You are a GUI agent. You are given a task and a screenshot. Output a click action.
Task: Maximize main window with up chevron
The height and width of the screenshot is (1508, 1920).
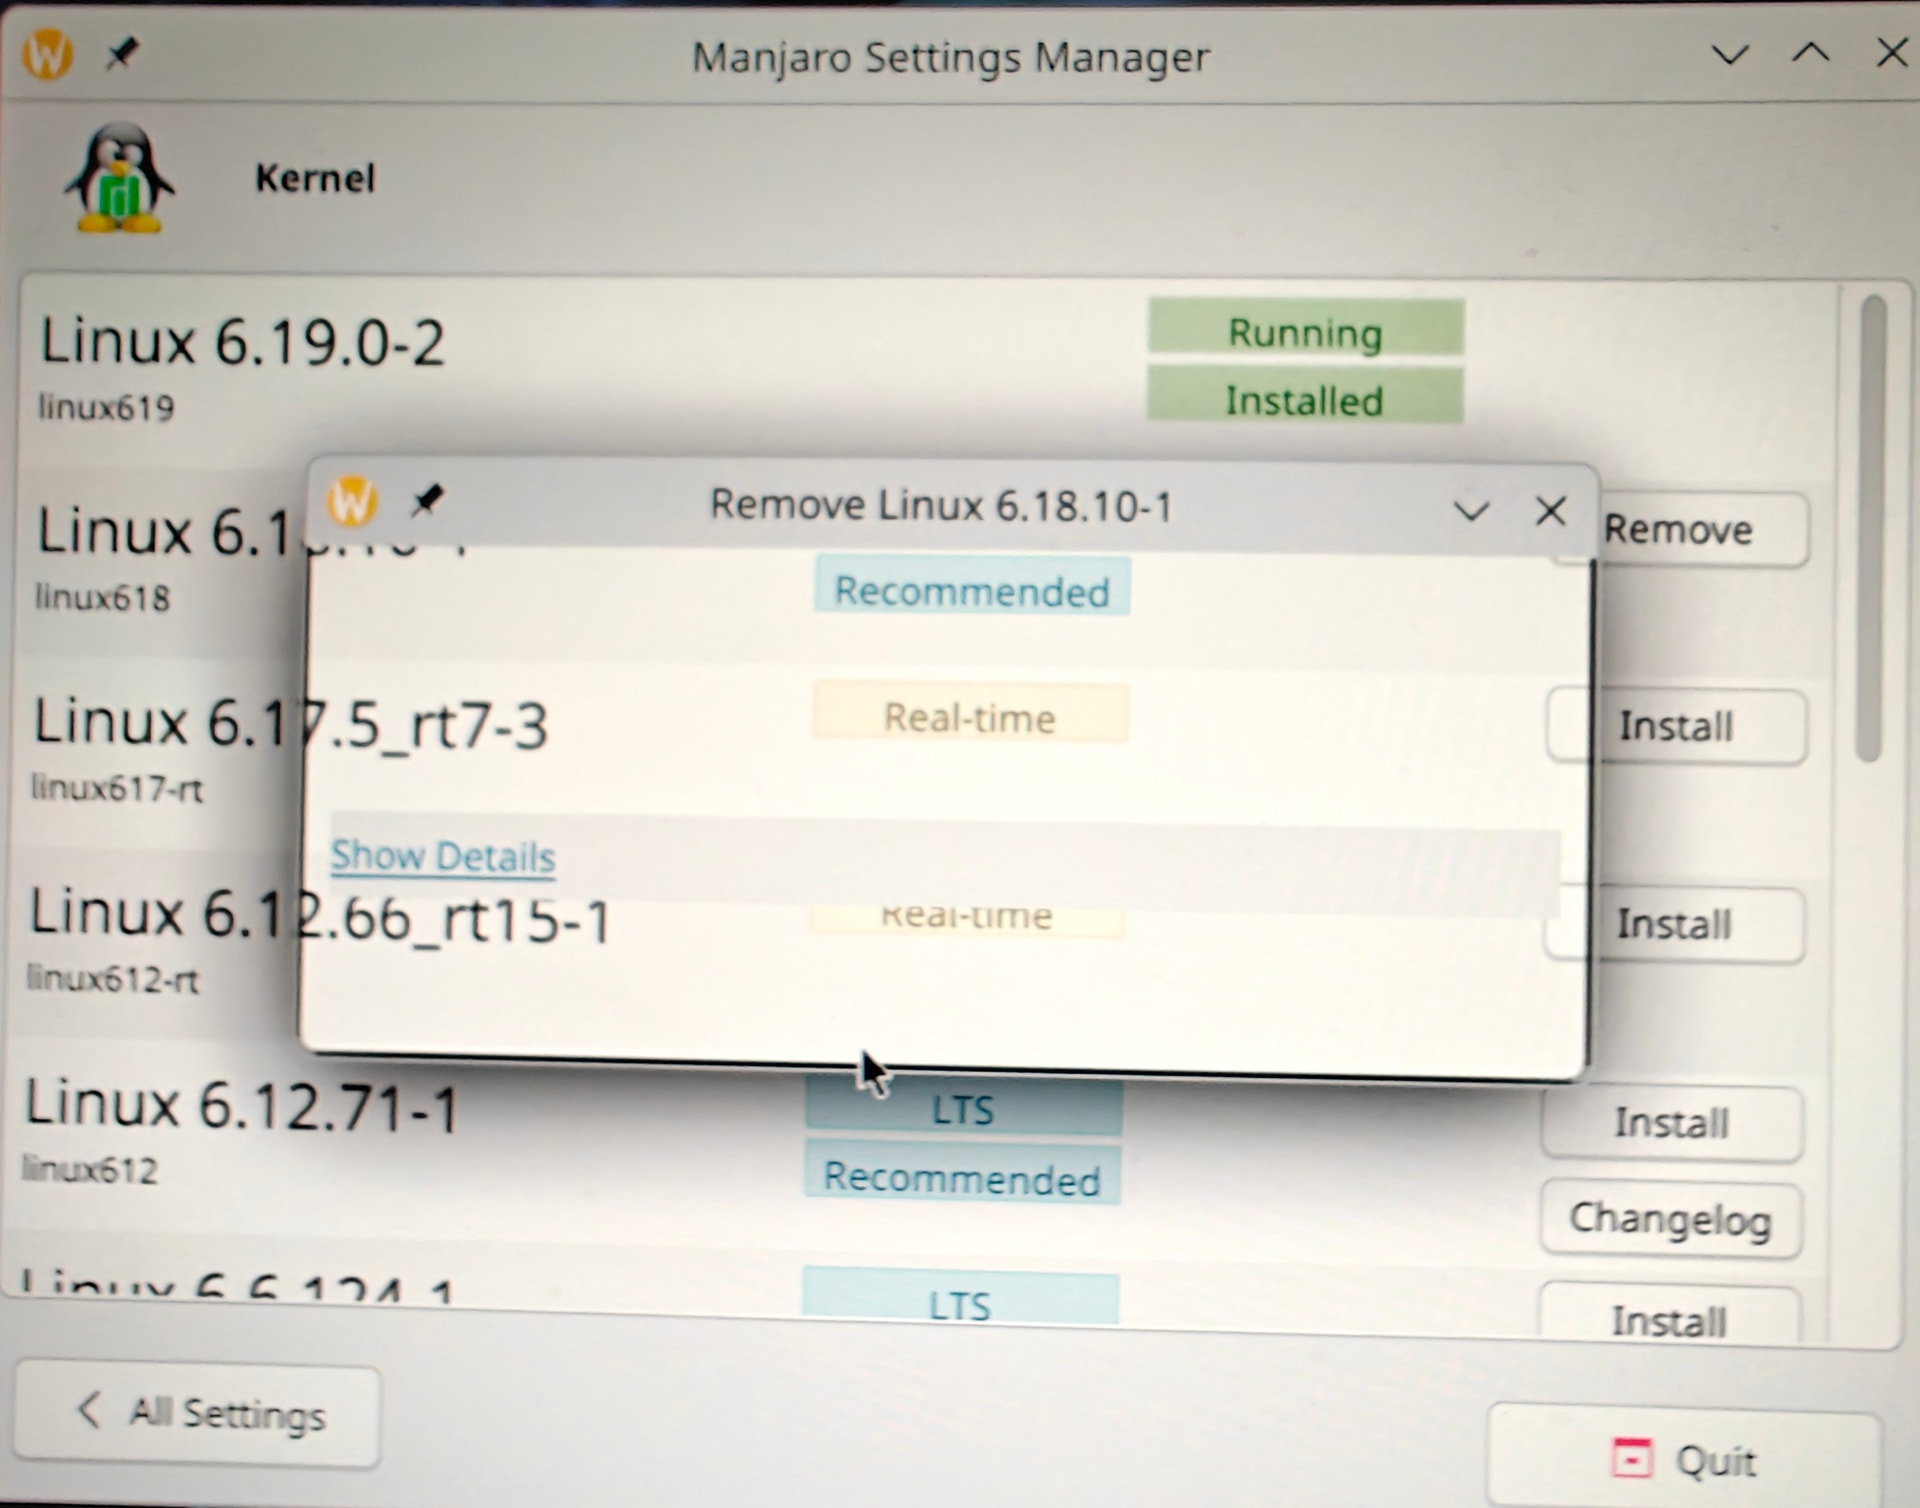[x=1810, y=54]
